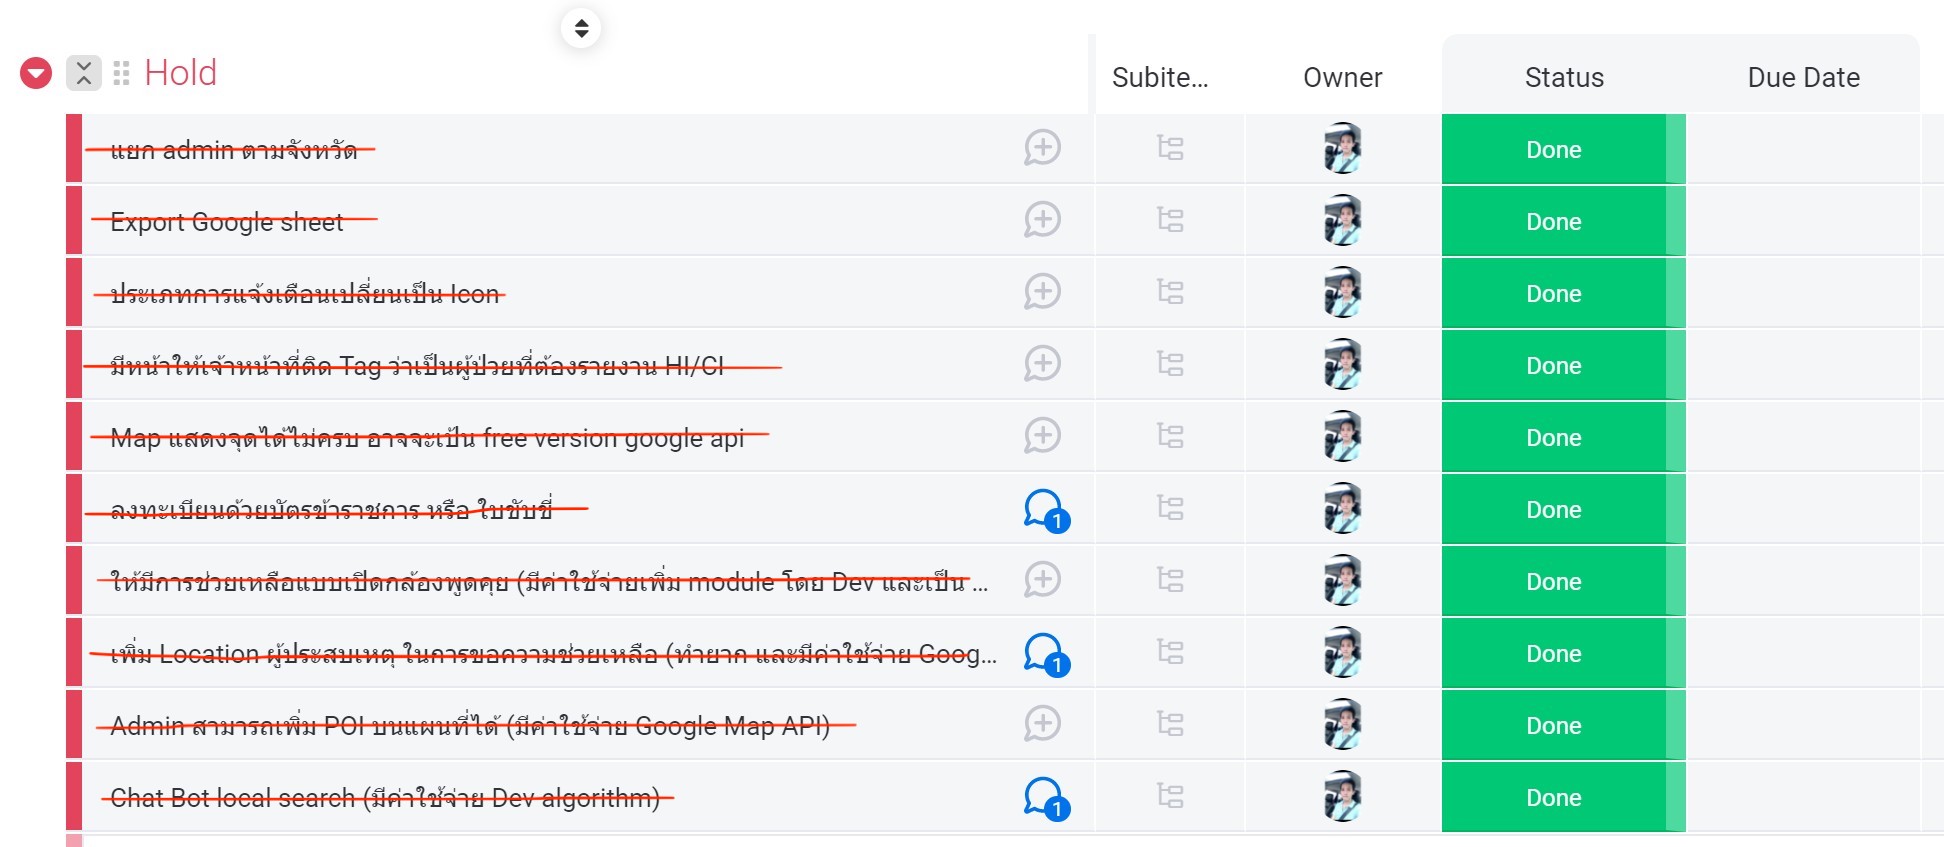The height and width of the screenshot is (847, 1944).
Task: Open subitems for Map free version google api row
Action: 1170,436
